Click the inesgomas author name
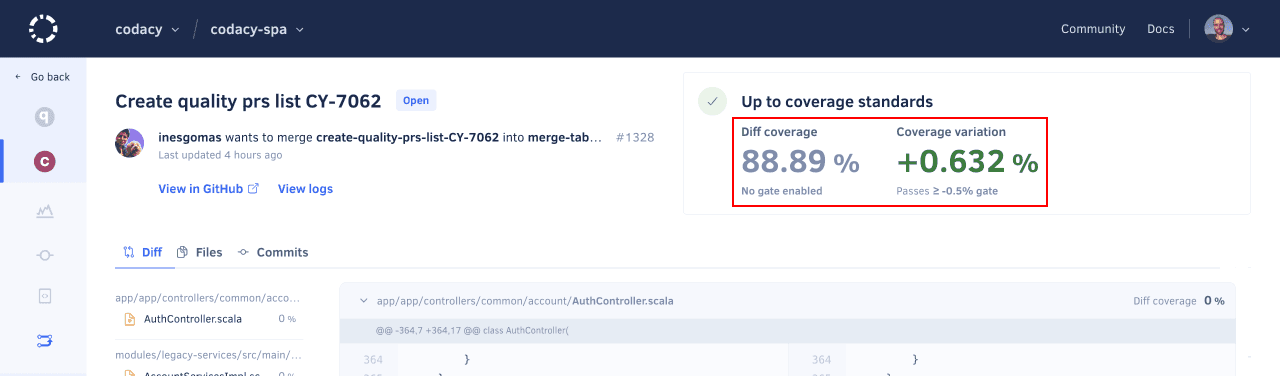1280x376 pixels. pos(190,137)
